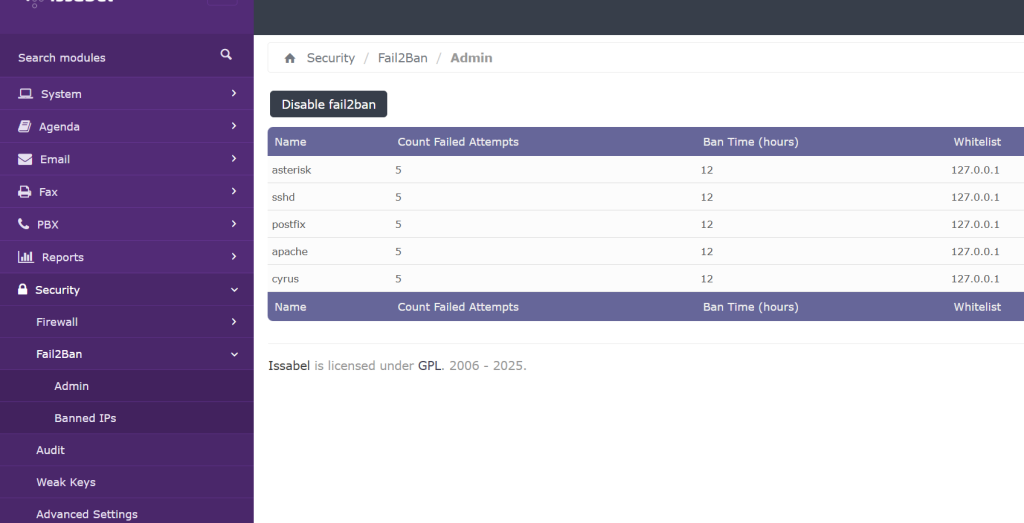The image size is (1024, 523).
Task: Select the cyrus jail name
Action: click(285, 279)
